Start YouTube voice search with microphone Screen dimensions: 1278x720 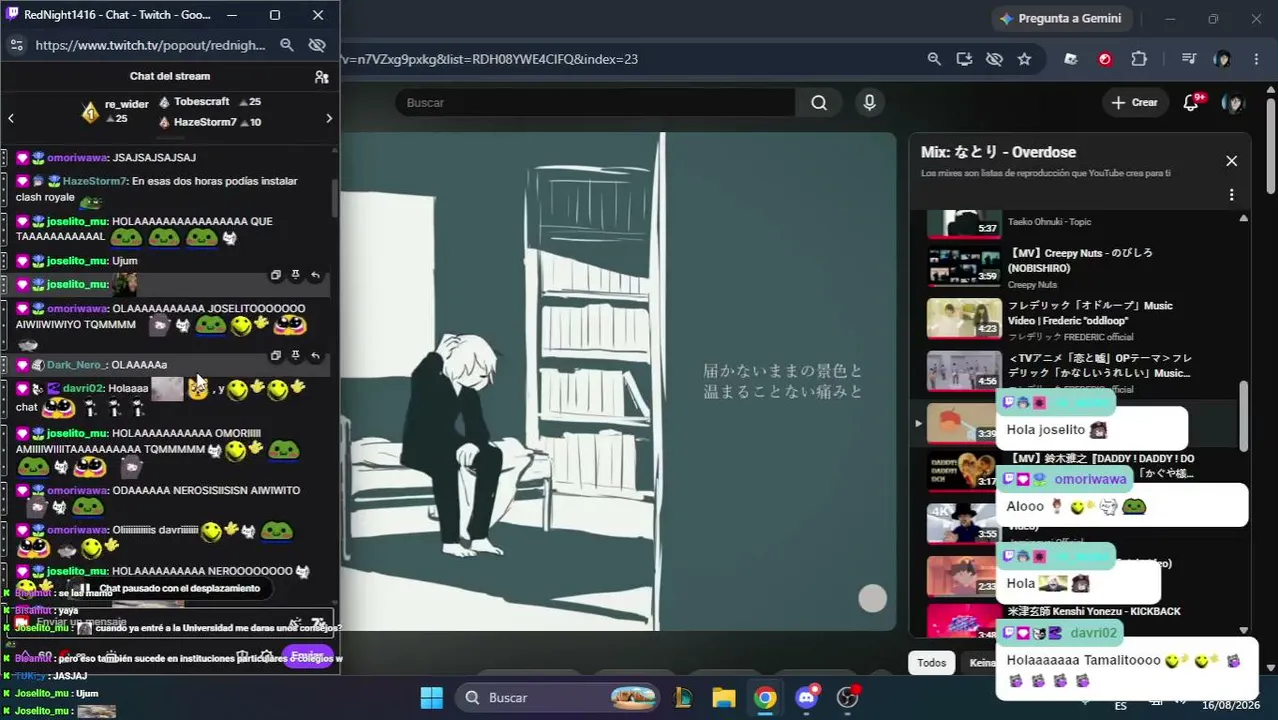[869, 102]
